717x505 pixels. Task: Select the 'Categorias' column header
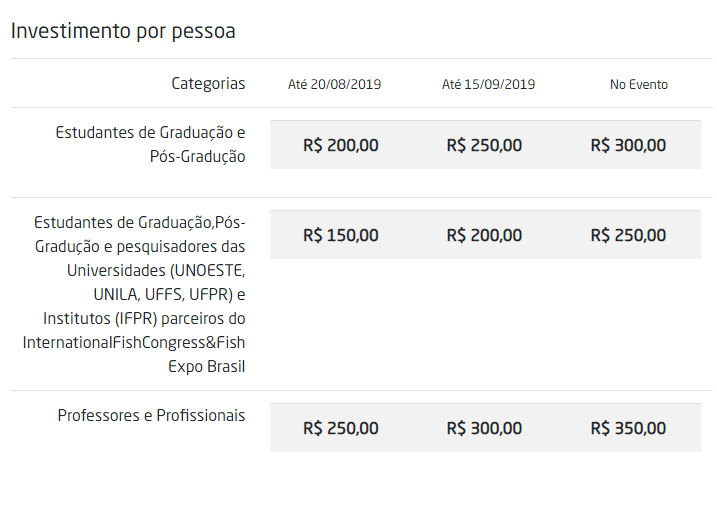pos(207,84)
